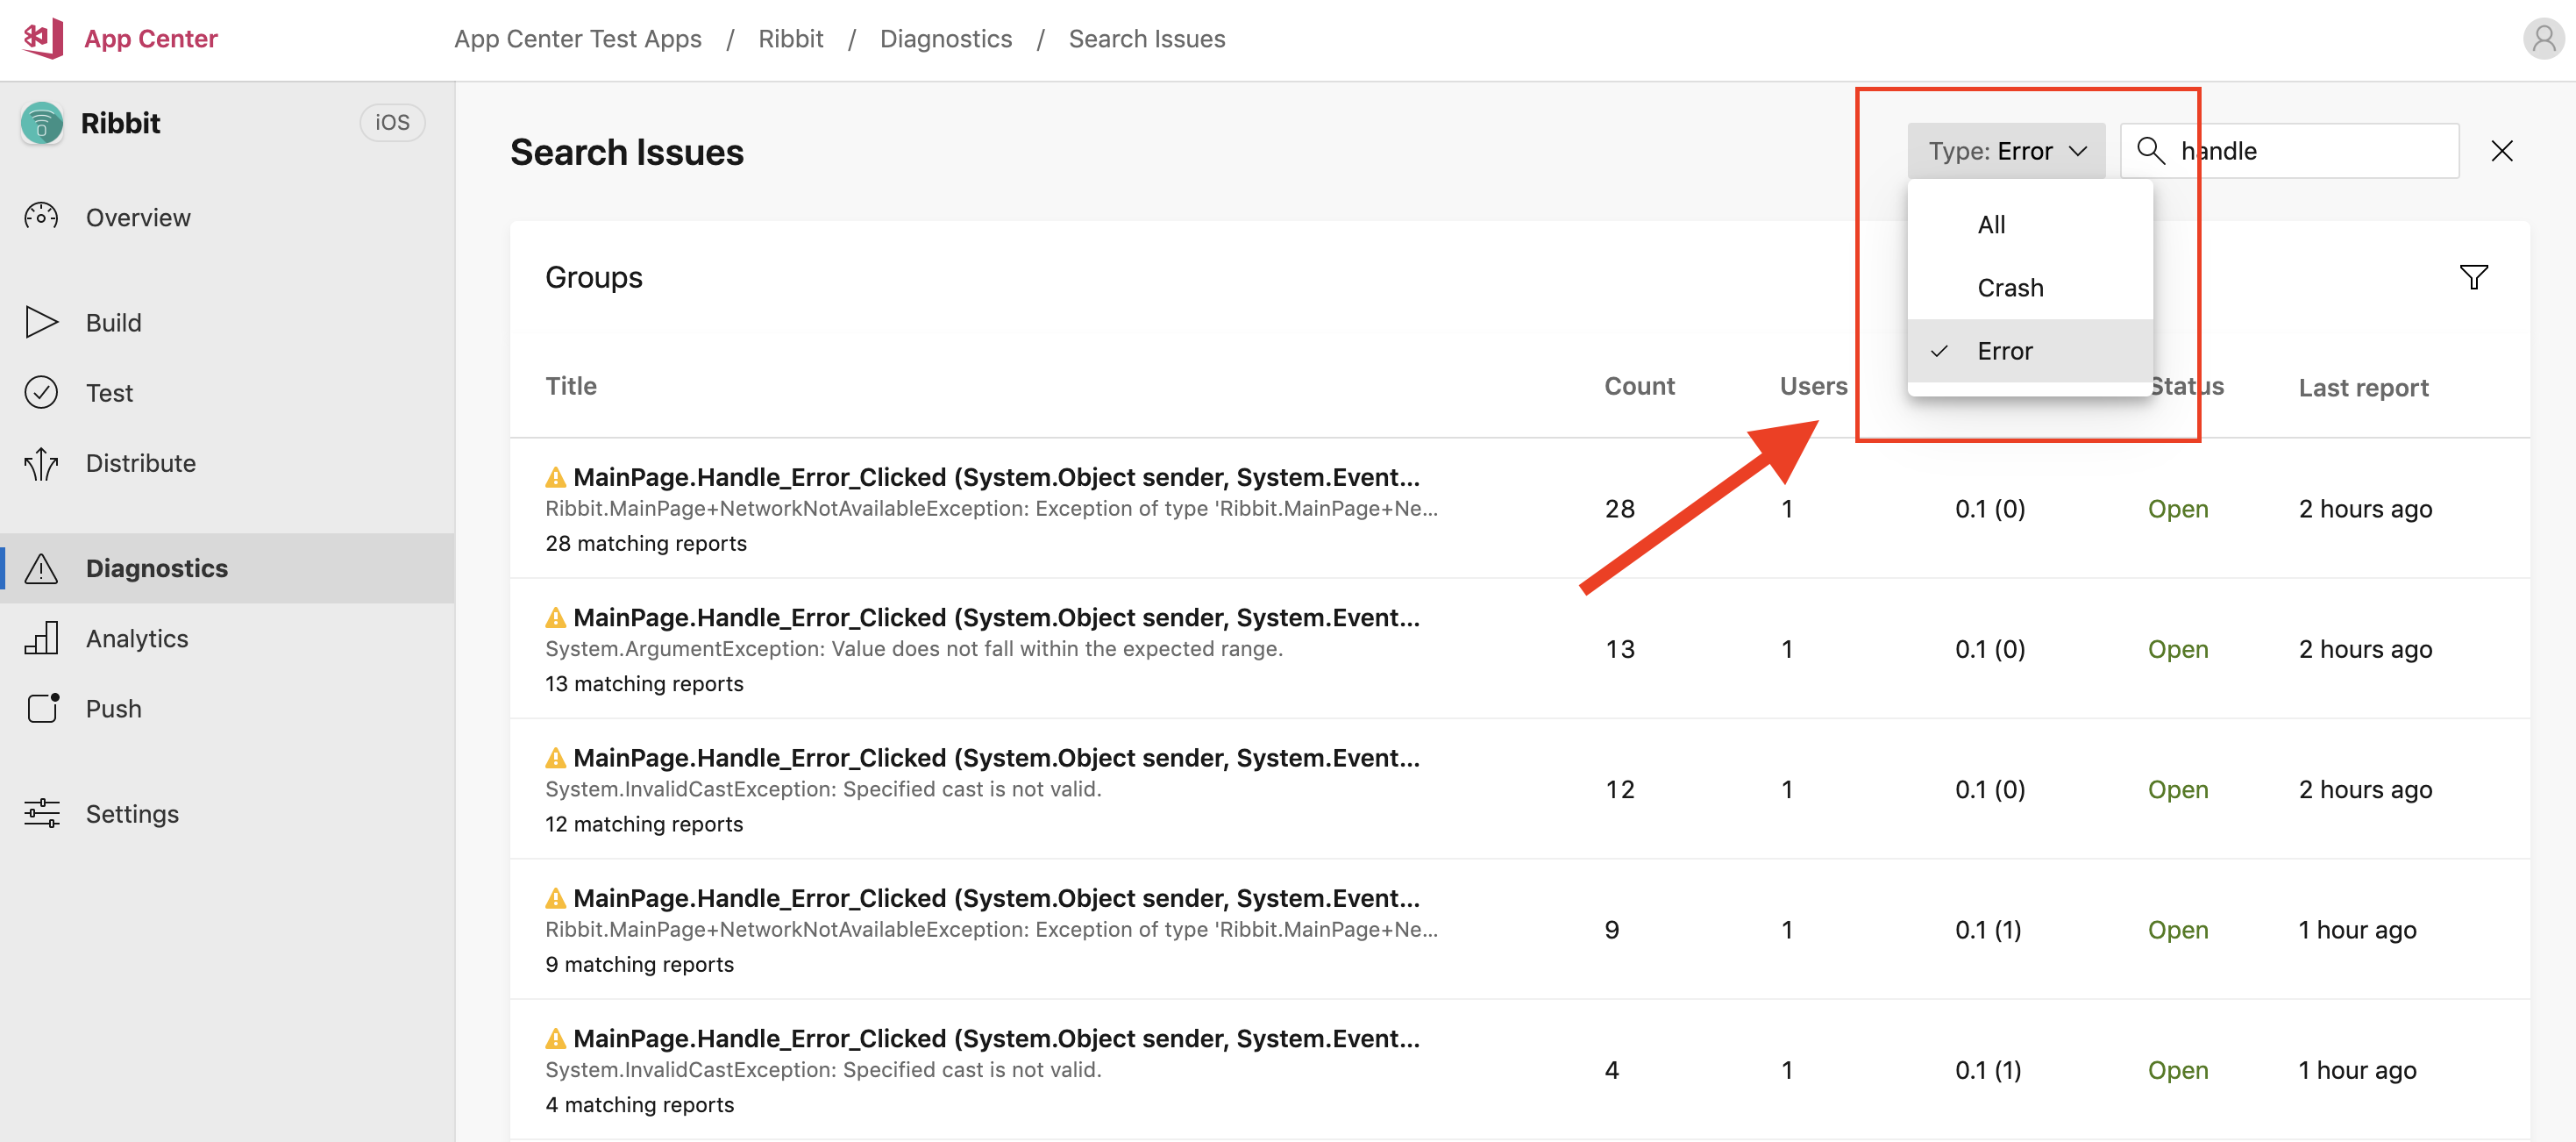
Task: Click the Diagnostics breadcrumb link
Action: (x=946, y=36)
